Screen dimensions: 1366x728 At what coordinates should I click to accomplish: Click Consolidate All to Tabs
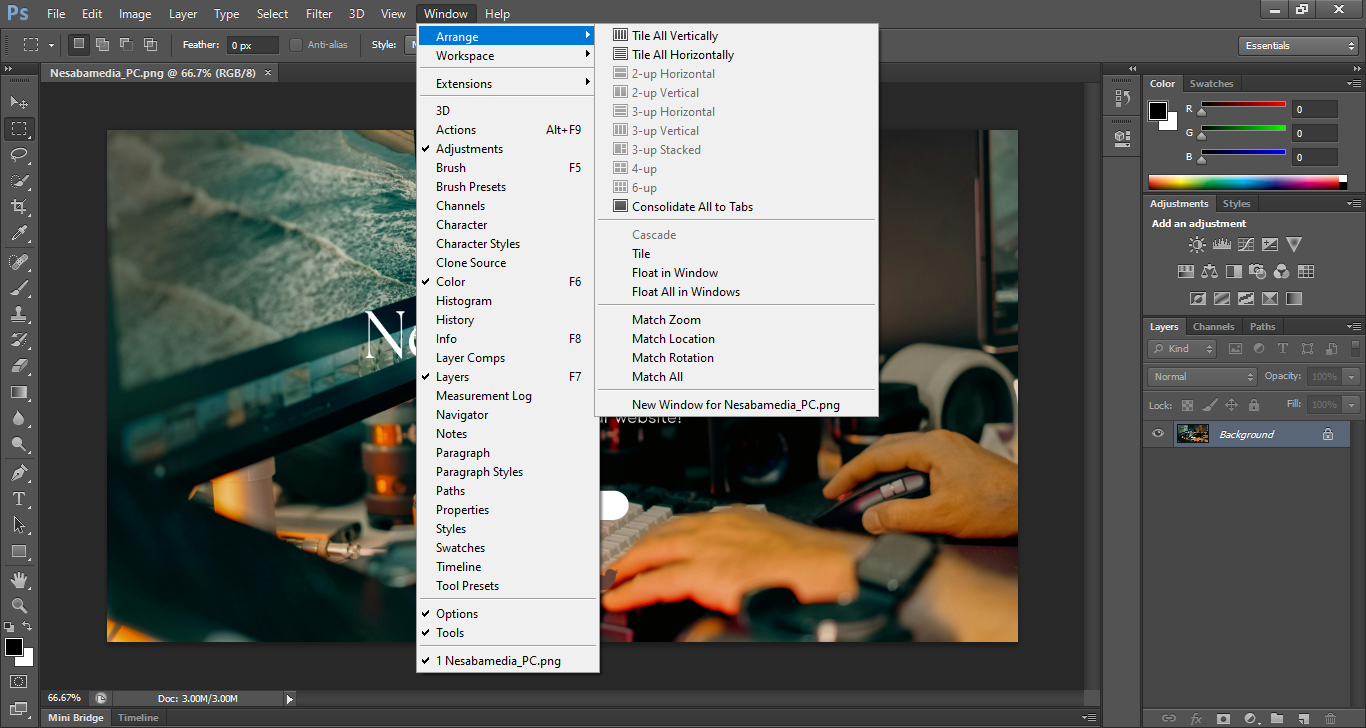(692, 207)
